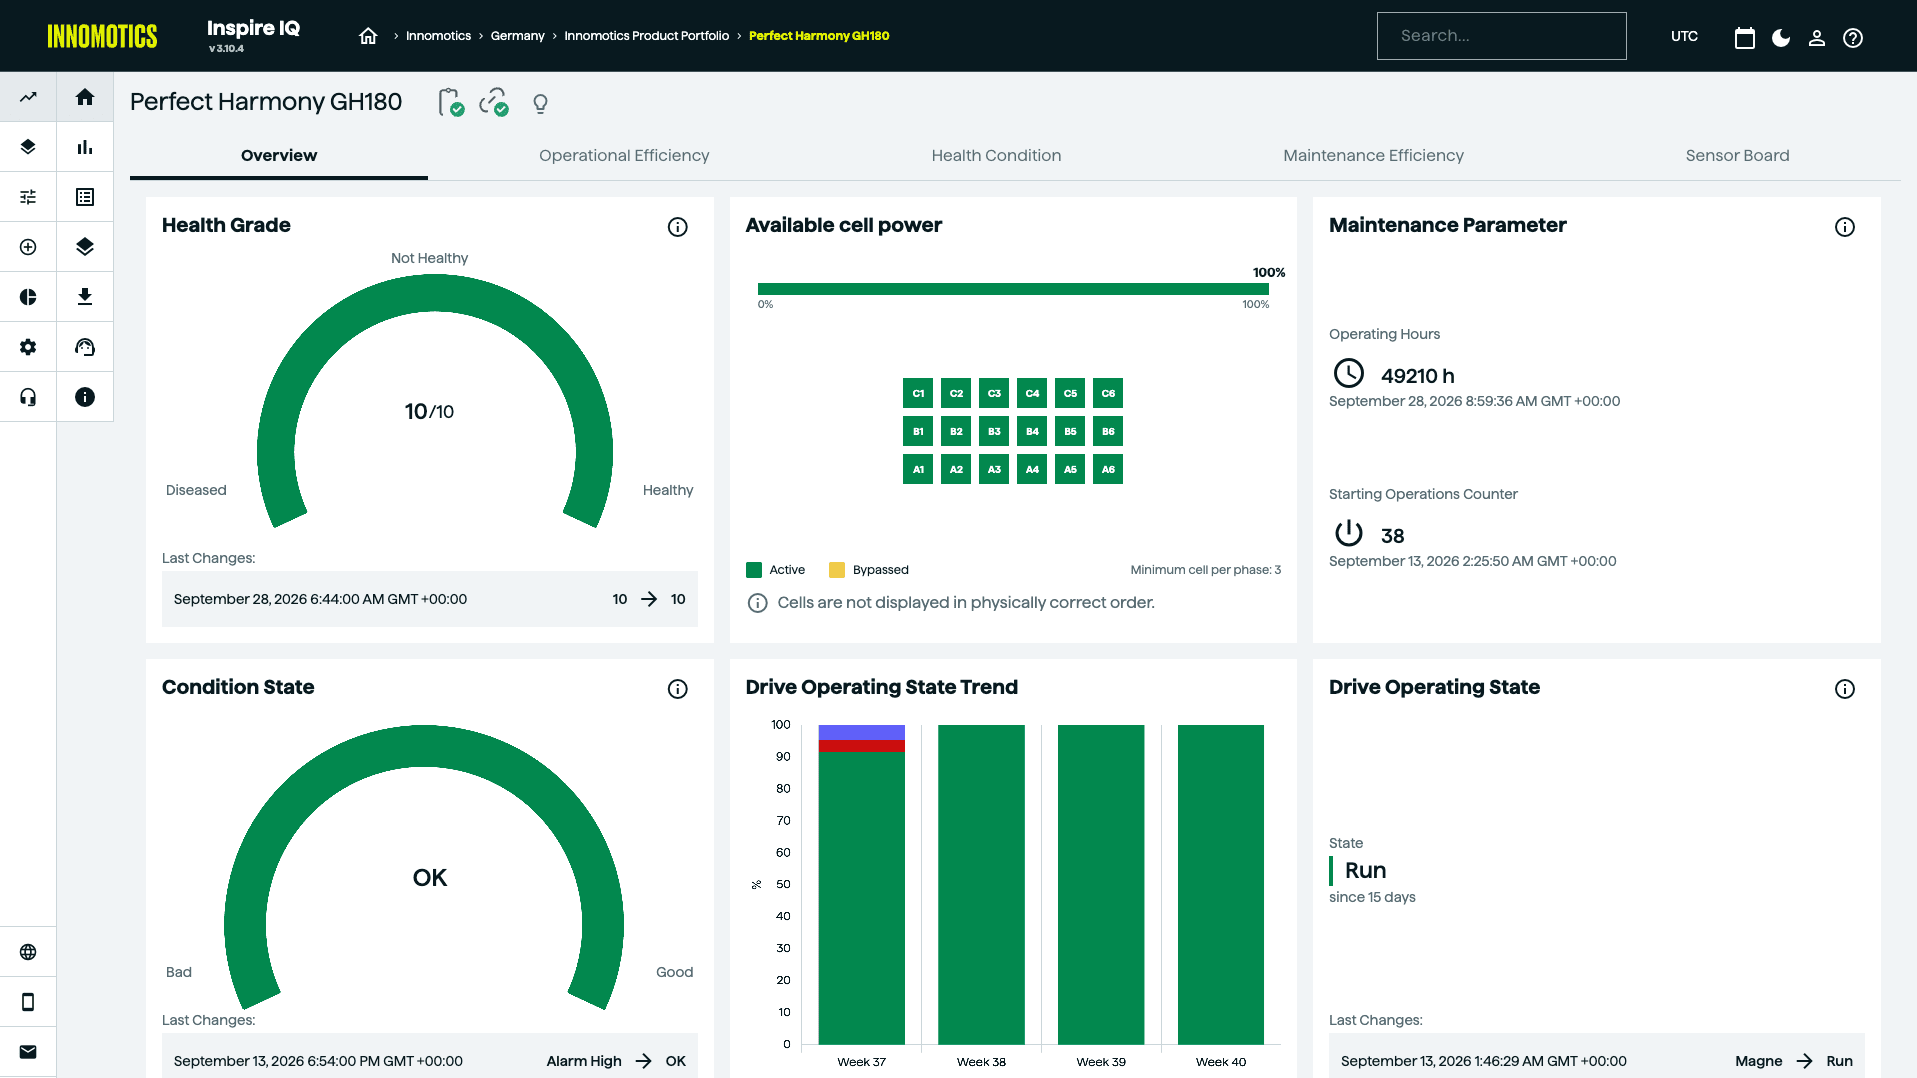Open the filled info circle sidebar icon
The height and width of the screenshot is (1078, 1917).
coord(85,397)
